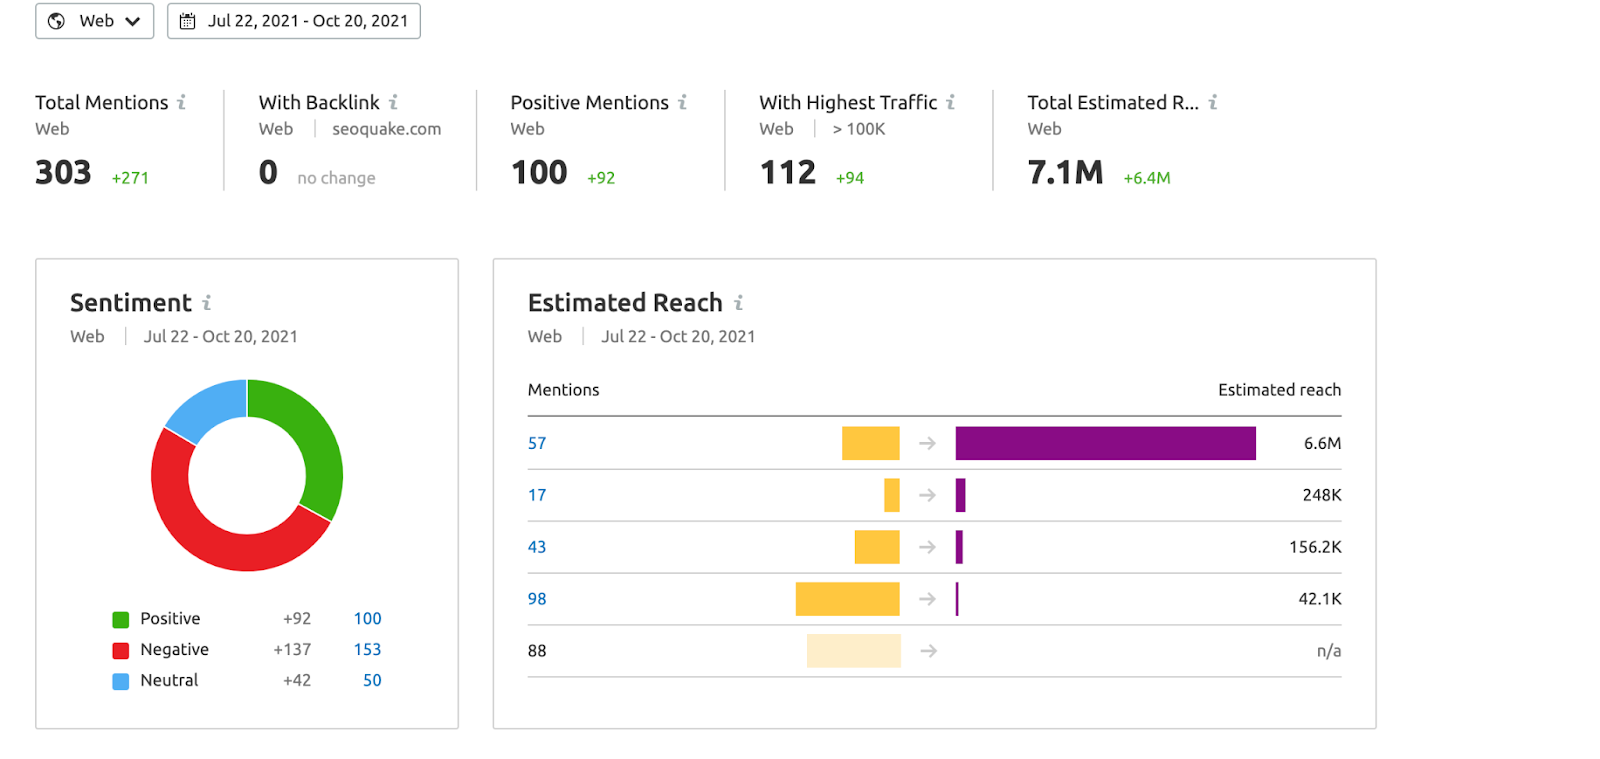The width and height of the screenshot is (1600, 759).
Task: Open the date range picker Jul 22 - Oct 20
Action: 294,21
